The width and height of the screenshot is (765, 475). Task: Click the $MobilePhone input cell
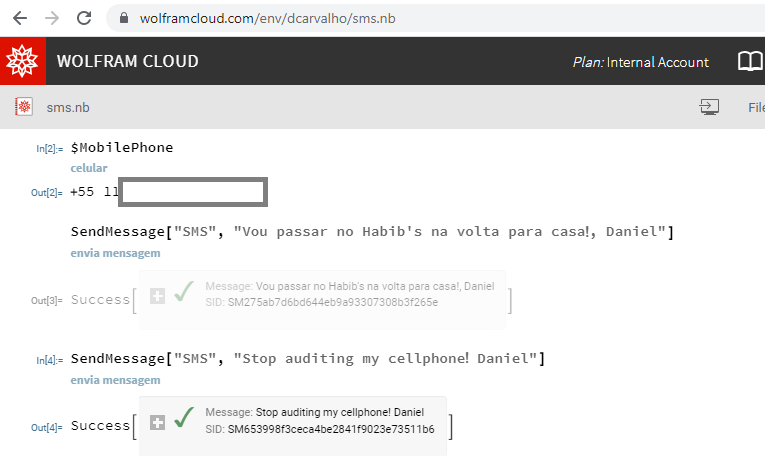click(122, 147)
